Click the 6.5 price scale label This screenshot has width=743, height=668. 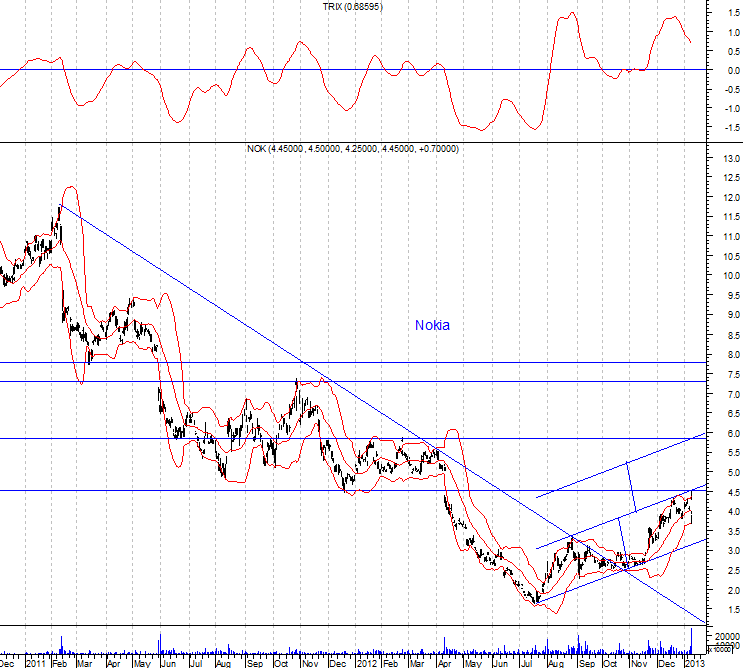pyautogui.click(x=734, y=414)
